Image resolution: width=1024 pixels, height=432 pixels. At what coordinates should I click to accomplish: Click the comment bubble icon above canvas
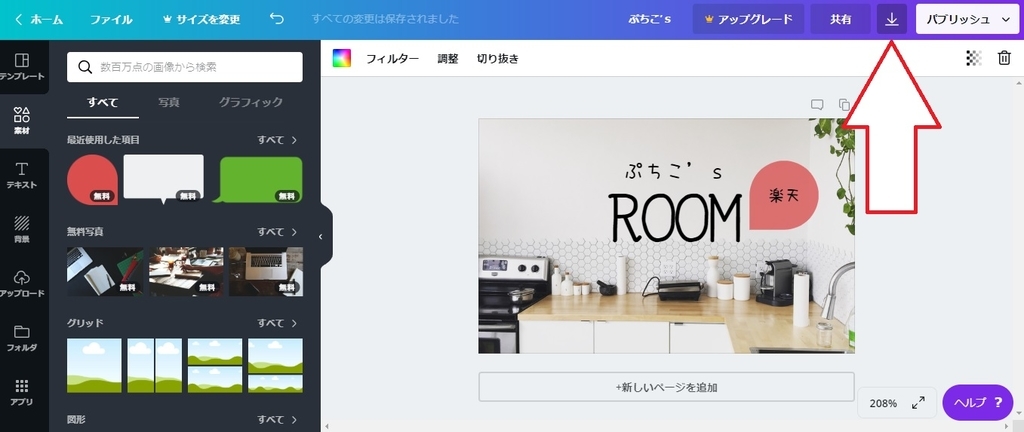(816, 104)
